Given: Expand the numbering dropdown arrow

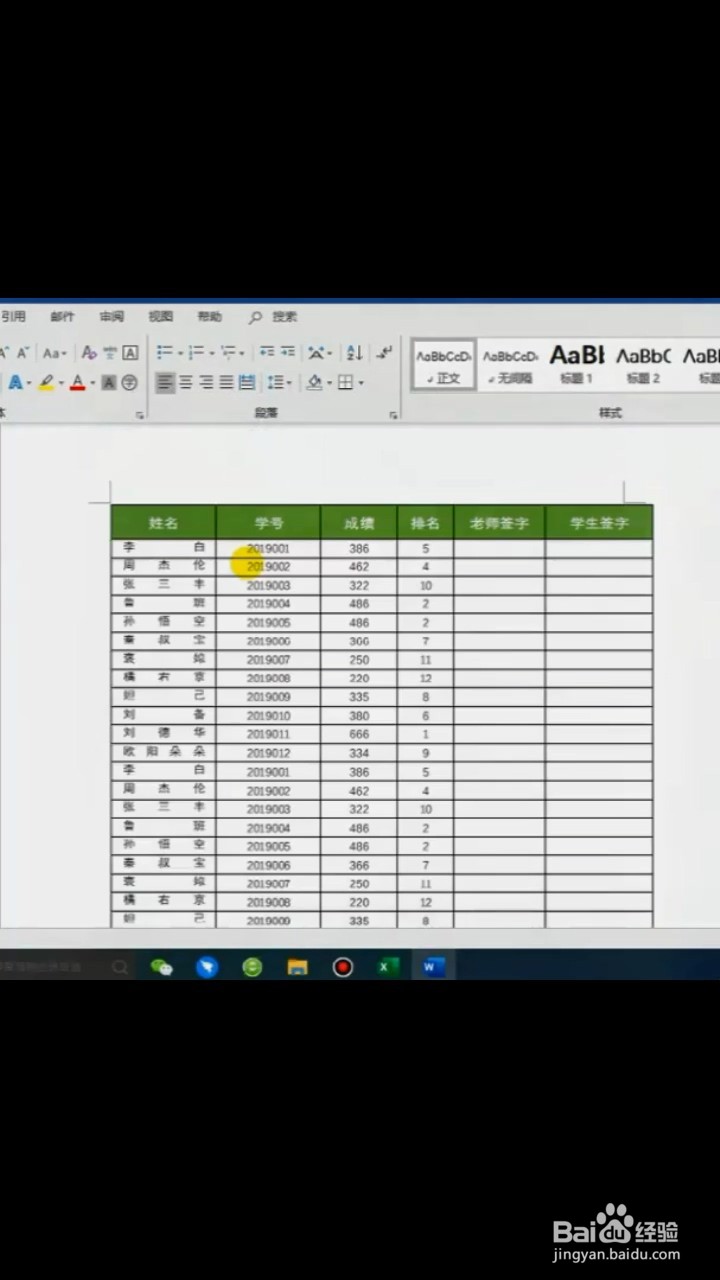Looking at the screenshot, I should [211, 353].
